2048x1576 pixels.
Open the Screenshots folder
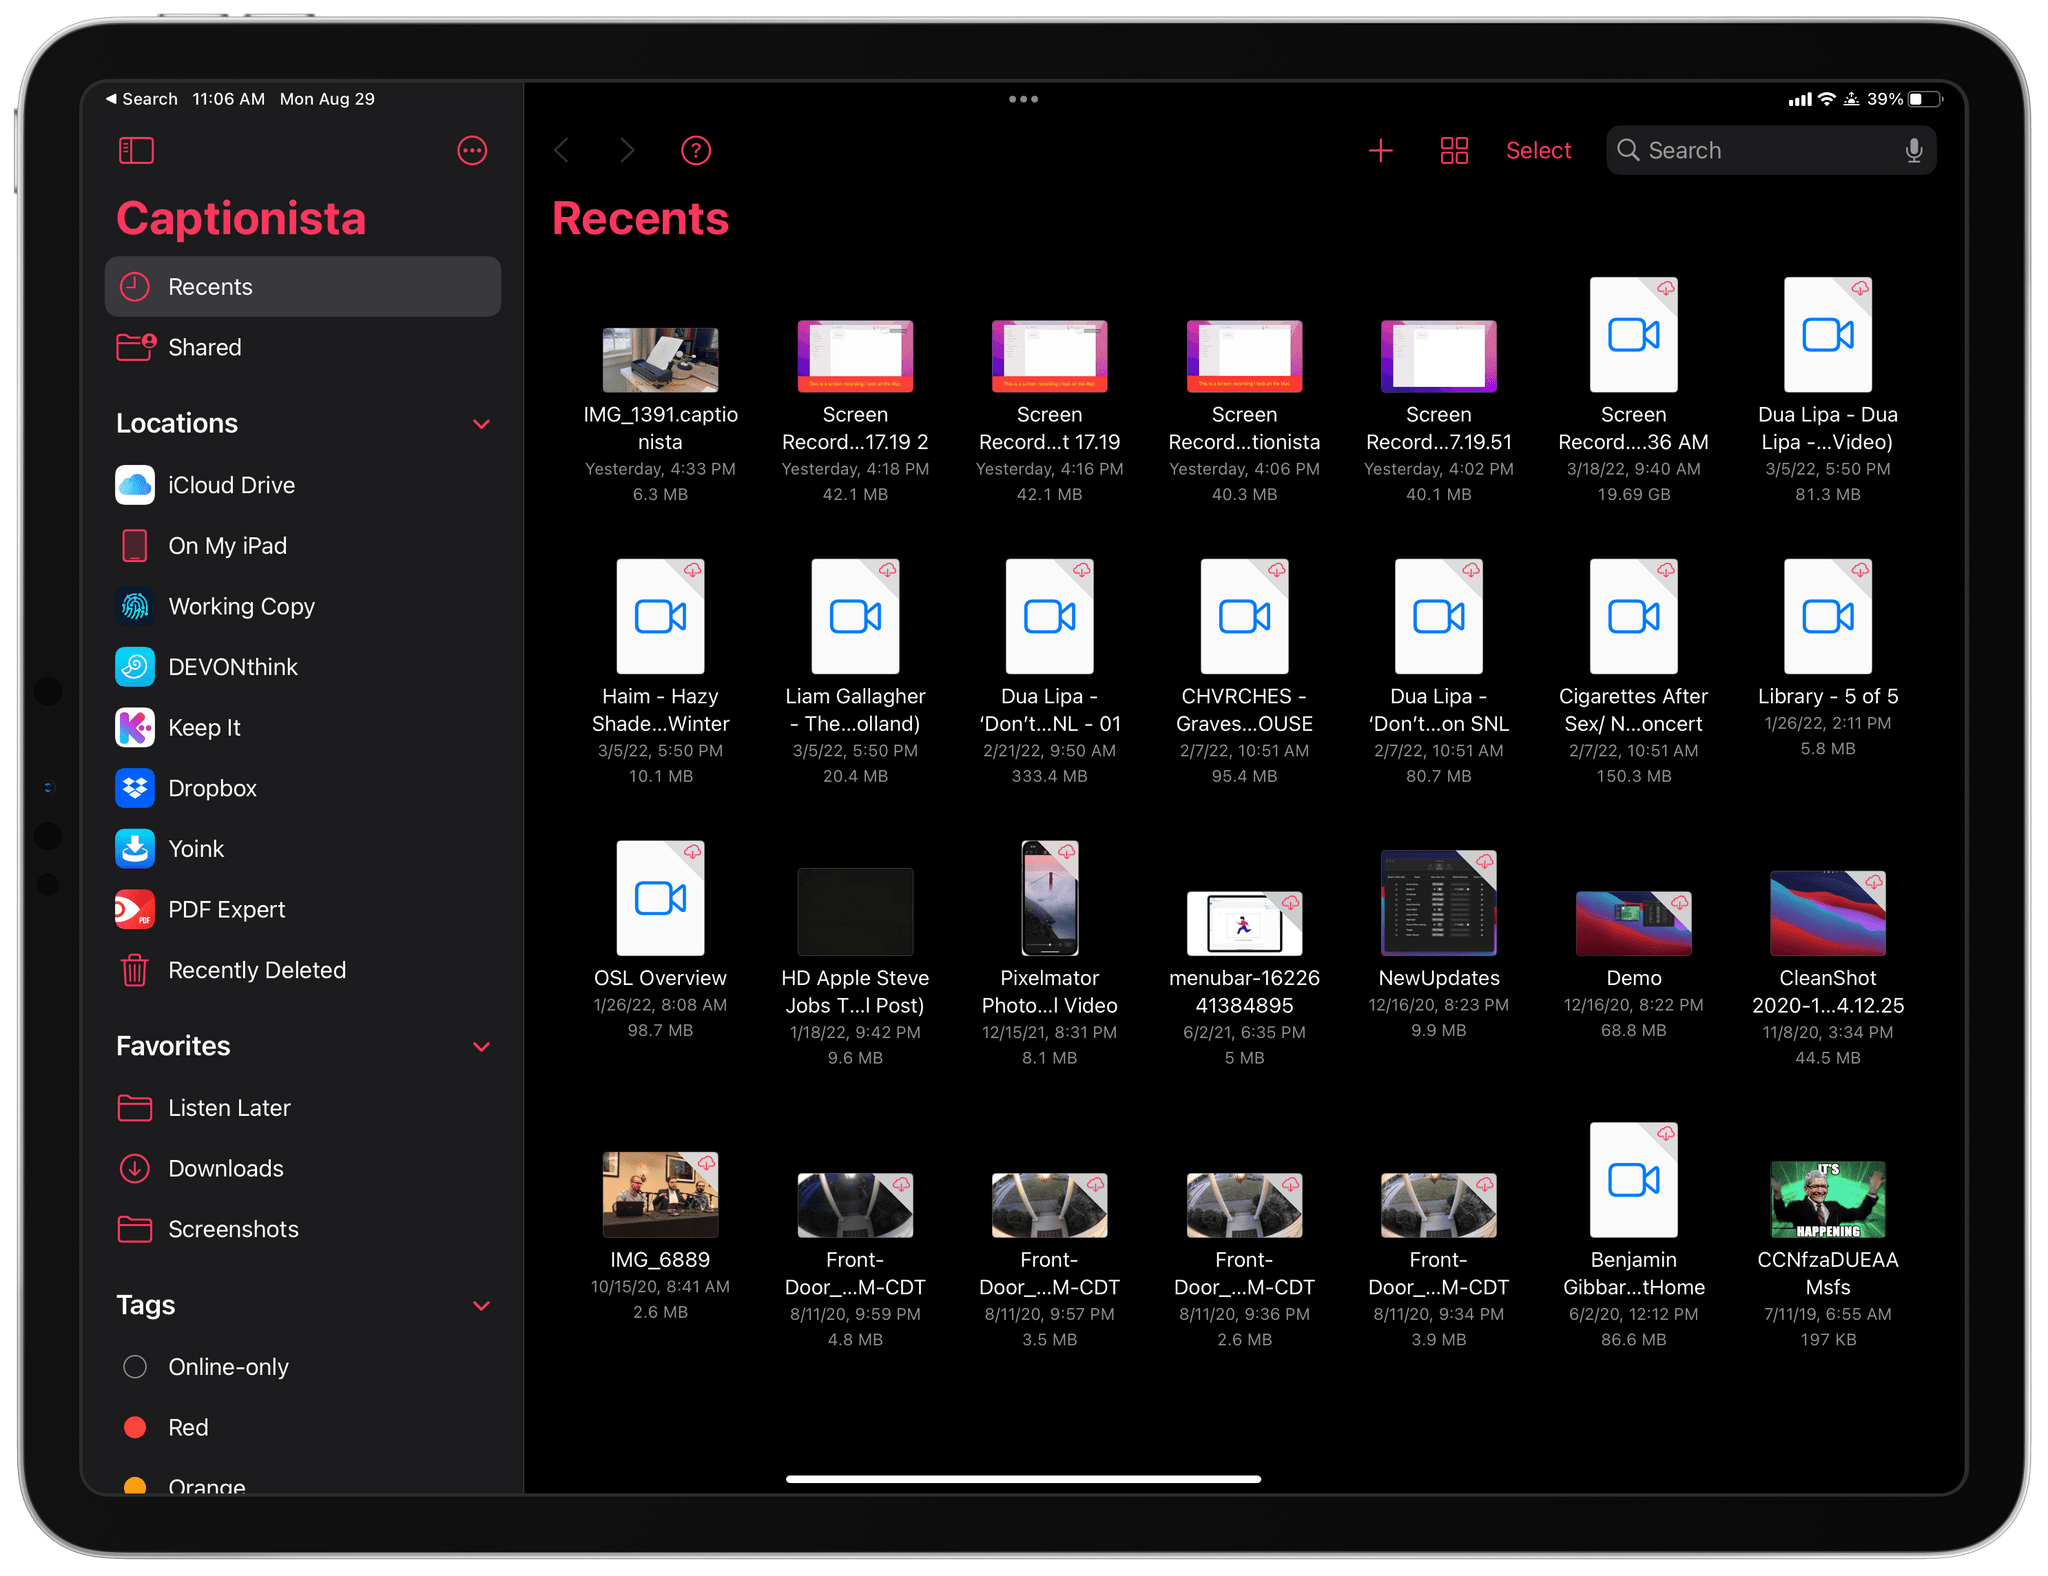303,1229
